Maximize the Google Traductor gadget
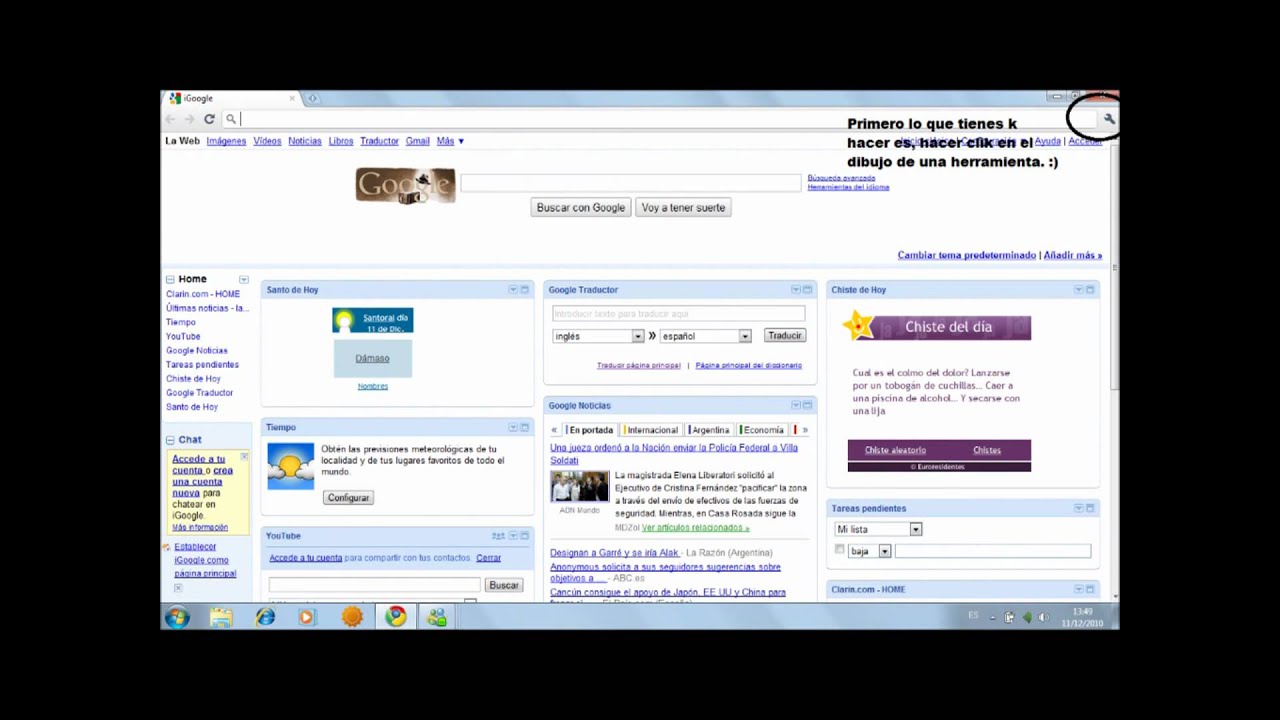 pos(807,290)
